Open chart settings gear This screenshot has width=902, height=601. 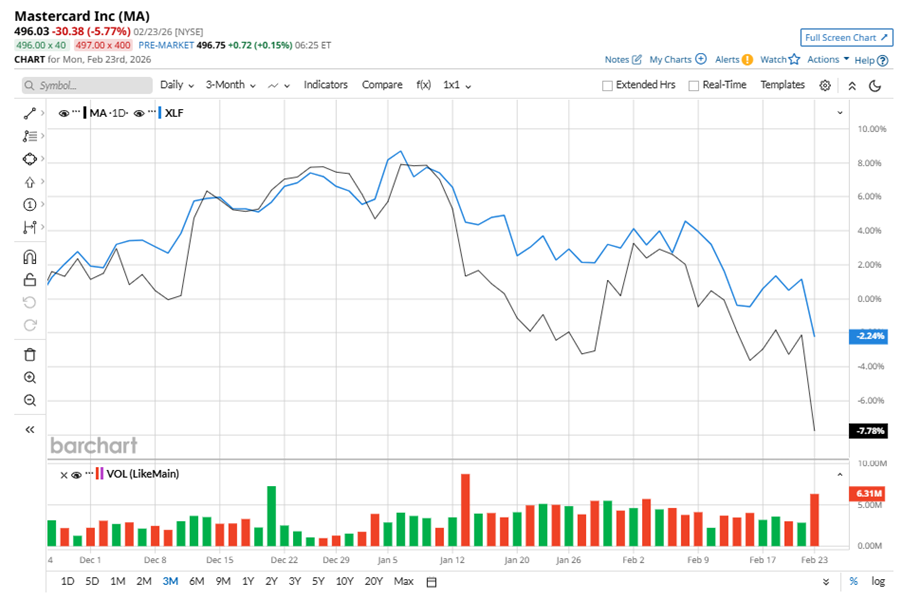coord(825,86)
